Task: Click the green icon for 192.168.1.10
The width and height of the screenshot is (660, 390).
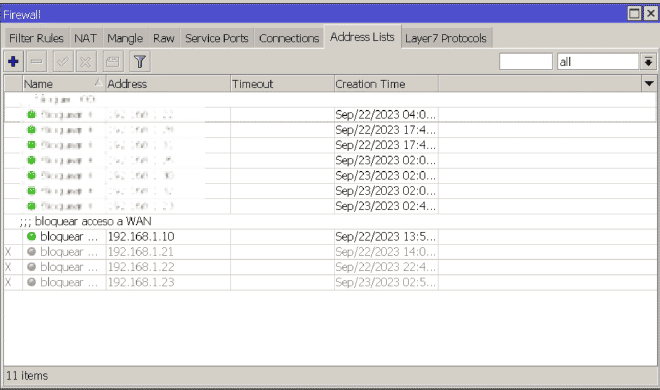Action: [x=32, y=236]
